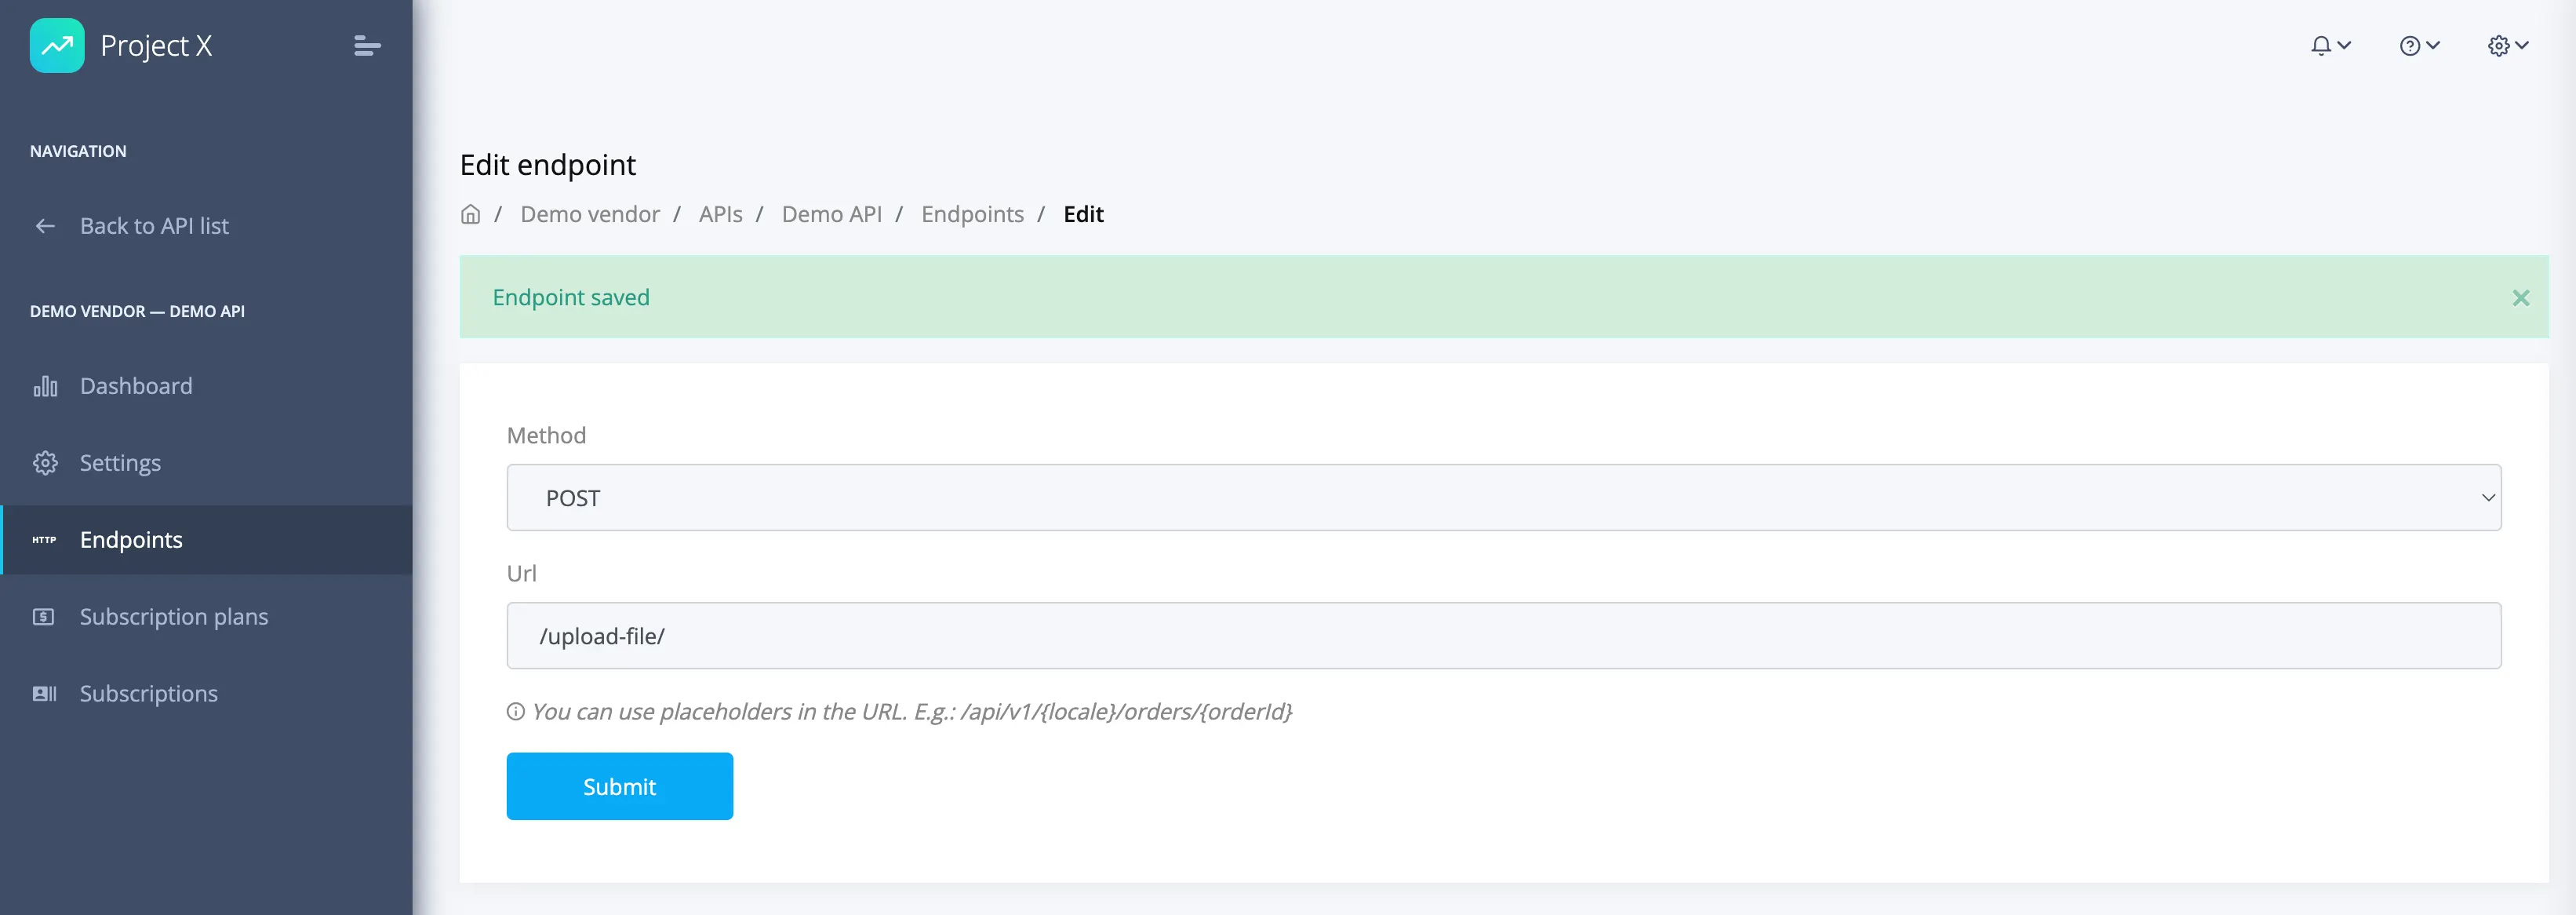This screenshot has width=2576, height=915.
Task: Open the settings gear dropdown in top bar
Action: pos(2508,46)
